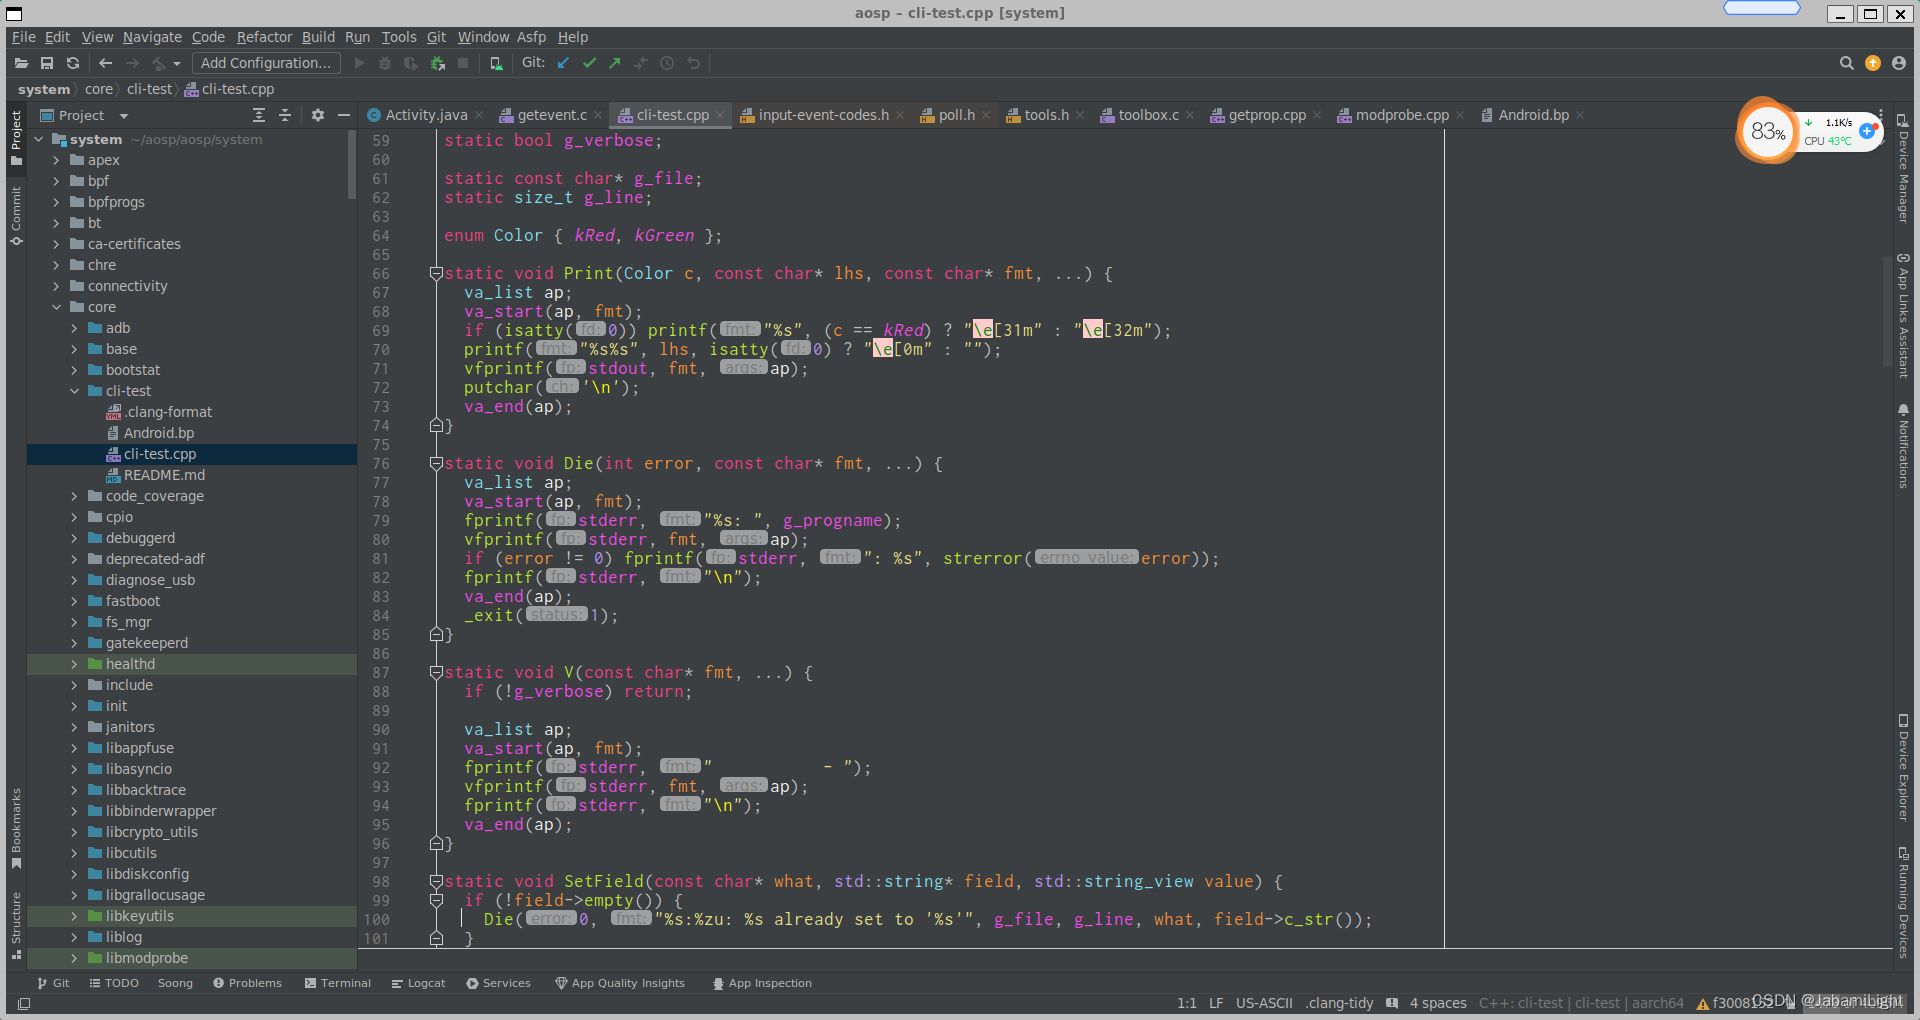
Task: Click Collapse All in Project panel
Action: pos(285,115)
